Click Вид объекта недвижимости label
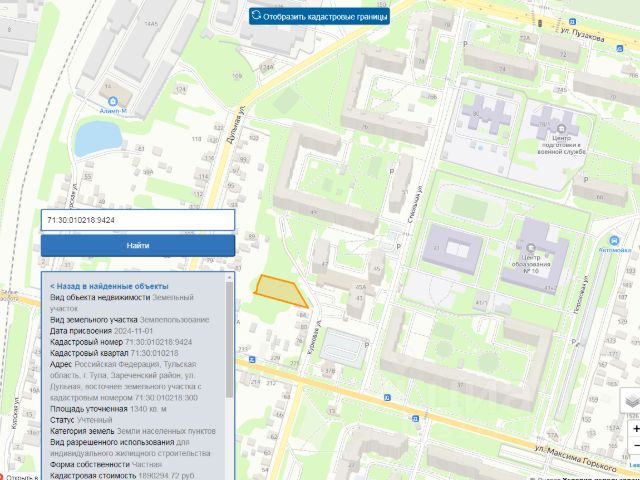640x480 pixels. point(100,297)
